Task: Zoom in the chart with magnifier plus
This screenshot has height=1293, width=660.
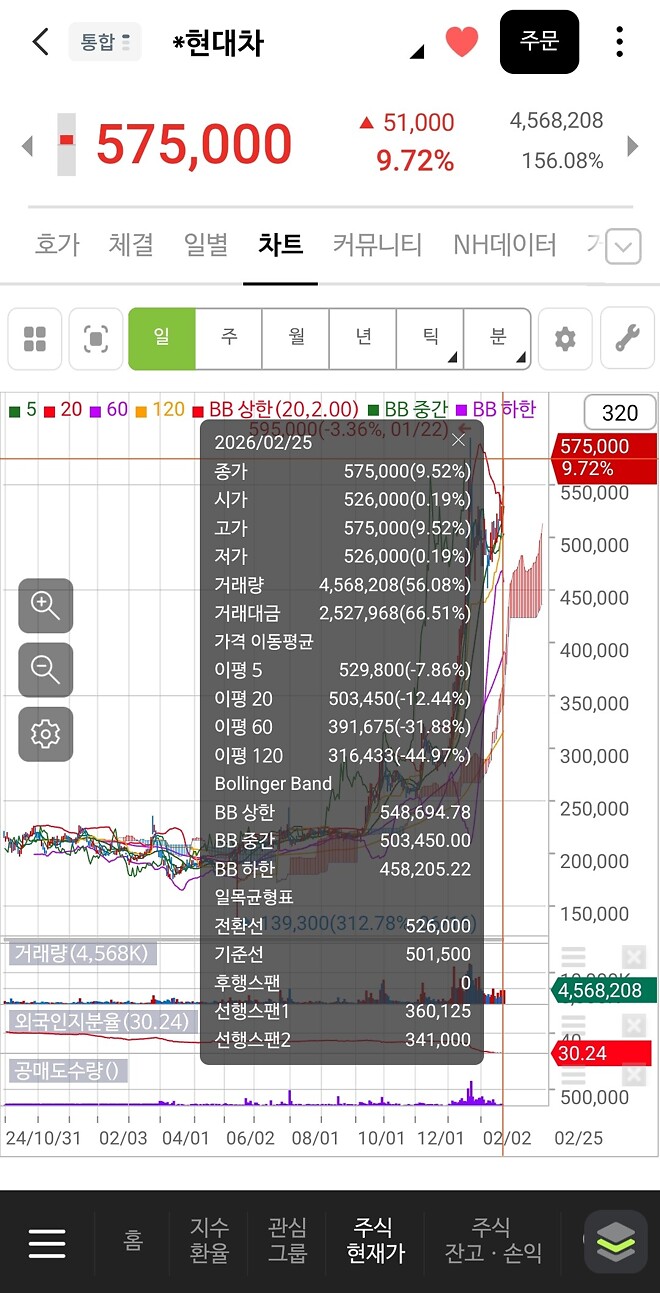Action: (45, 605)
